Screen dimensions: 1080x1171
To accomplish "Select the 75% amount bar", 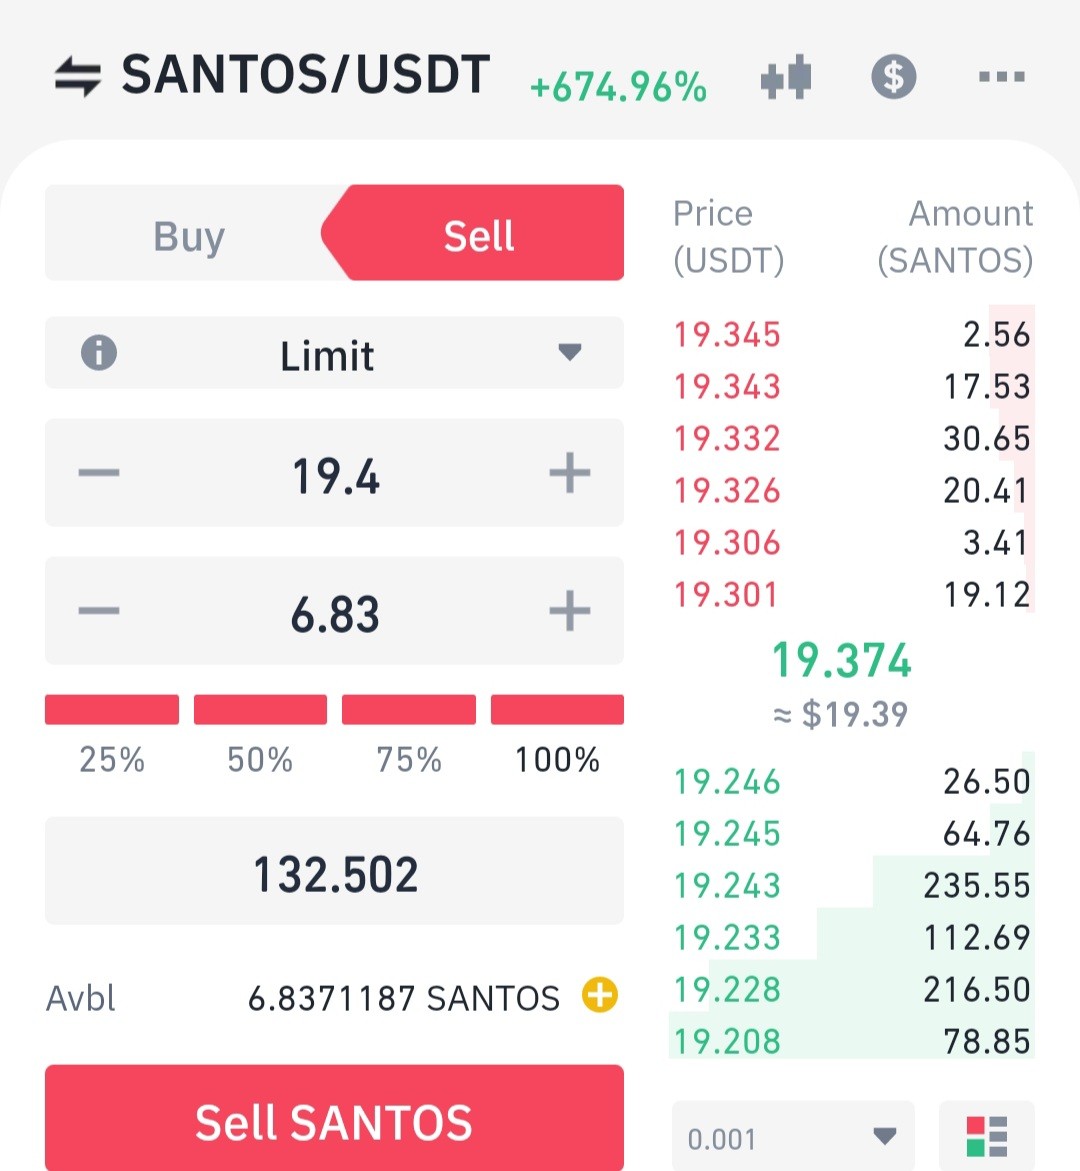I will pyautogui.click(x=409, y=709).
